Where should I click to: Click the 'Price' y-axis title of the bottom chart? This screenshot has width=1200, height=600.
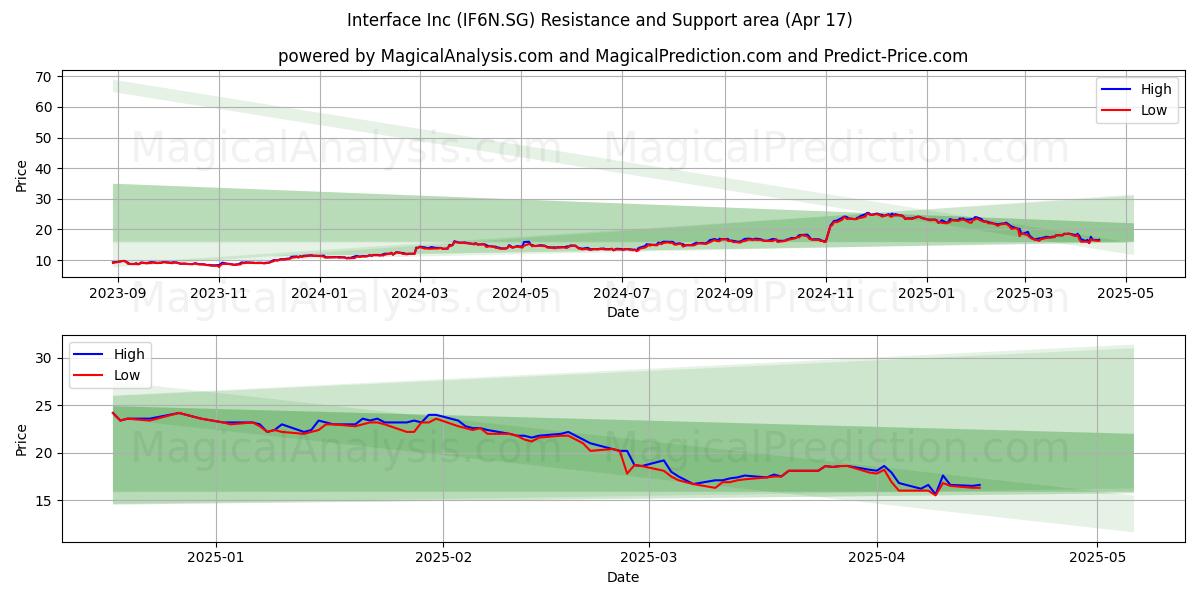22,438
